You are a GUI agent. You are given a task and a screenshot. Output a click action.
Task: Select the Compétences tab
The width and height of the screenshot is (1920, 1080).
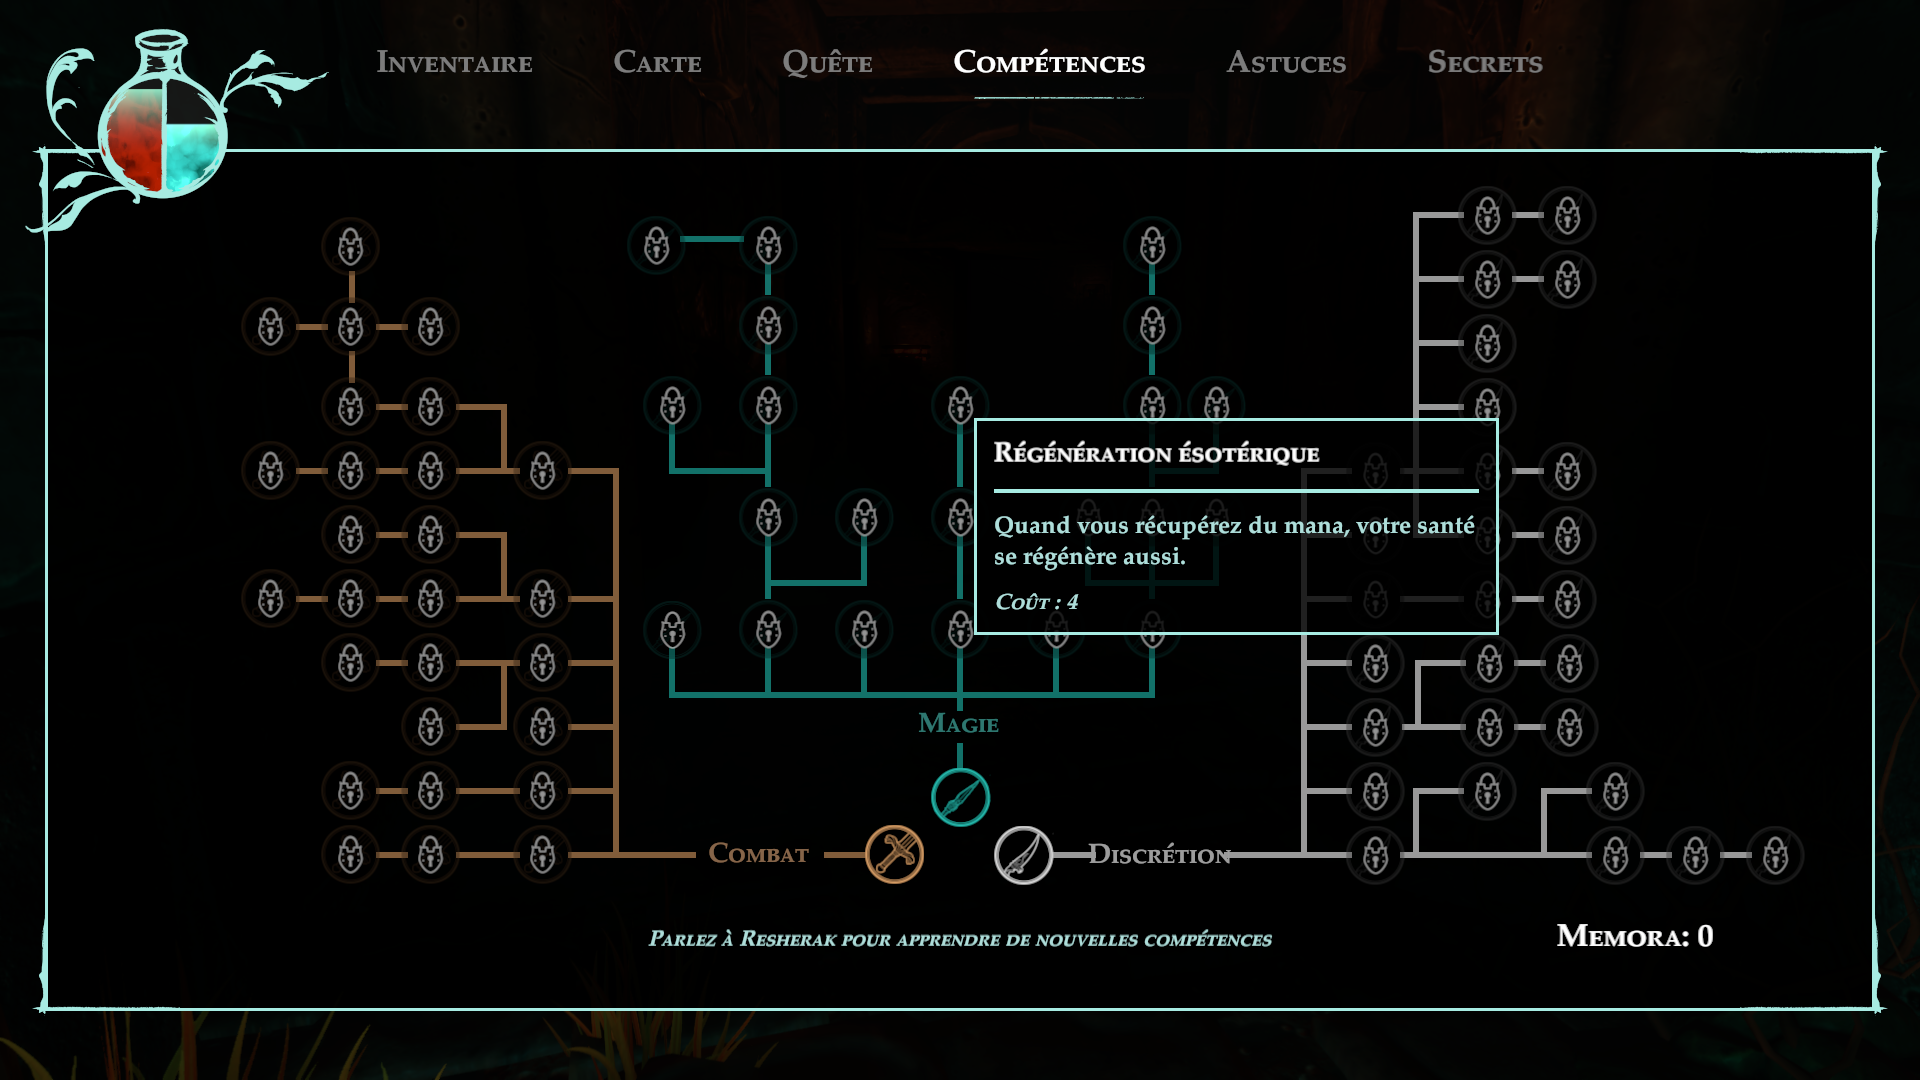pos(1049,62)
